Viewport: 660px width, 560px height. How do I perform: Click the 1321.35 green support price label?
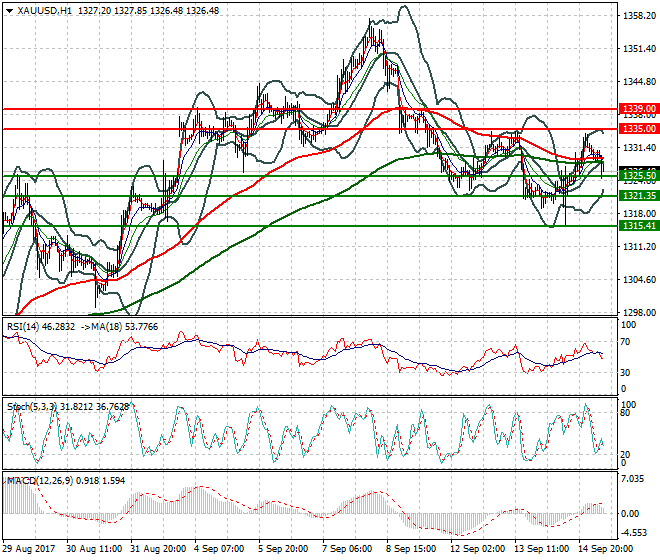[639, 196]
